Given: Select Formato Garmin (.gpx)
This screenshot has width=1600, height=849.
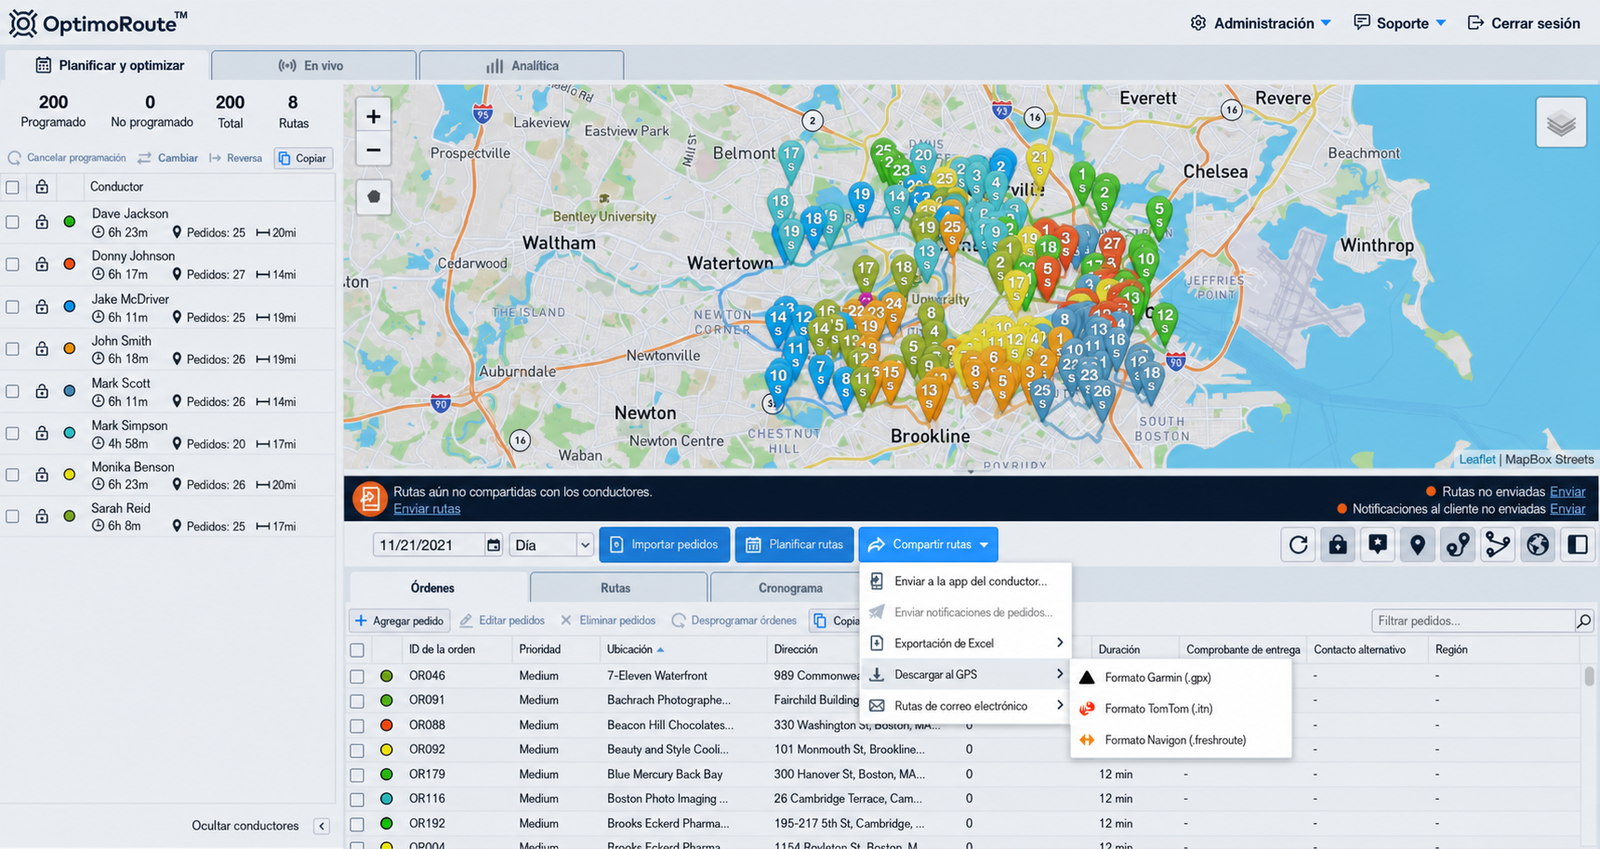Looking at the screenshot, I should (1180, 678).
